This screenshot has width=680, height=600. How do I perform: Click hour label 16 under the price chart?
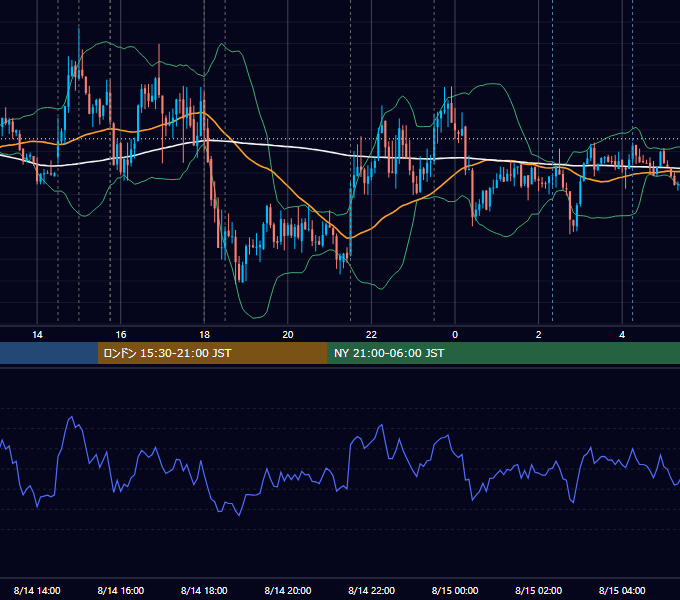121,334
